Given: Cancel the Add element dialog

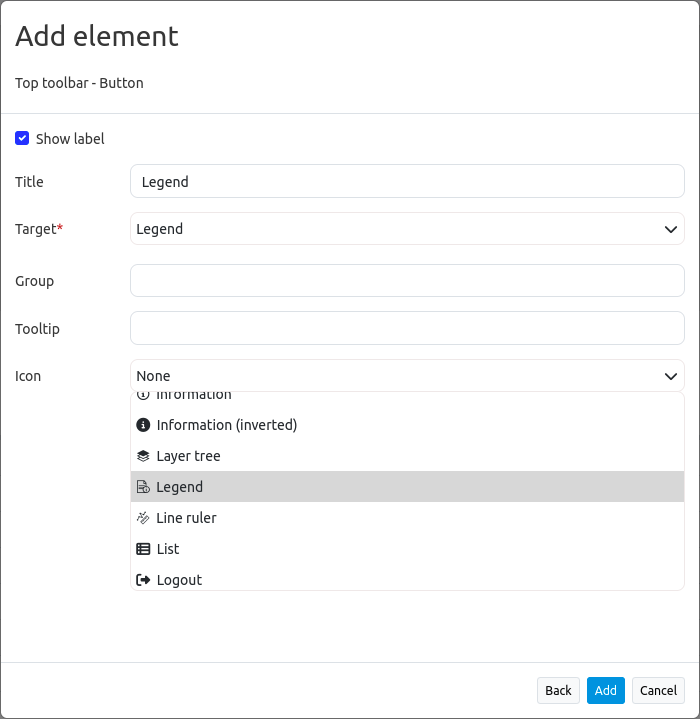Looking at the screenshot, I should tap(658, 690).
